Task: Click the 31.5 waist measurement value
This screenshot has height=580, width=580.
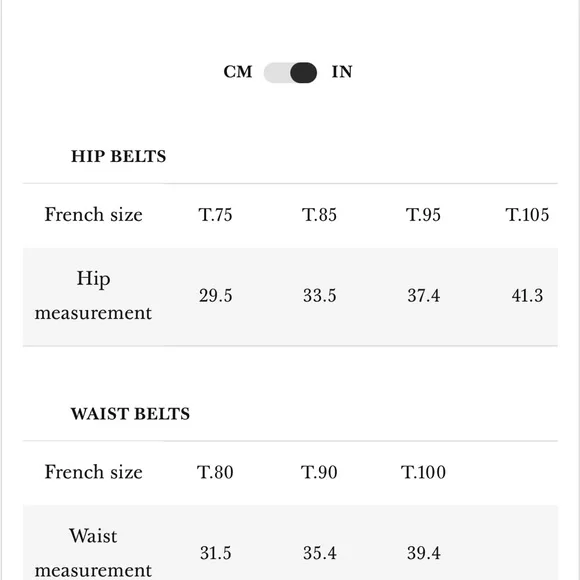Action: click(x=216, y=553)
